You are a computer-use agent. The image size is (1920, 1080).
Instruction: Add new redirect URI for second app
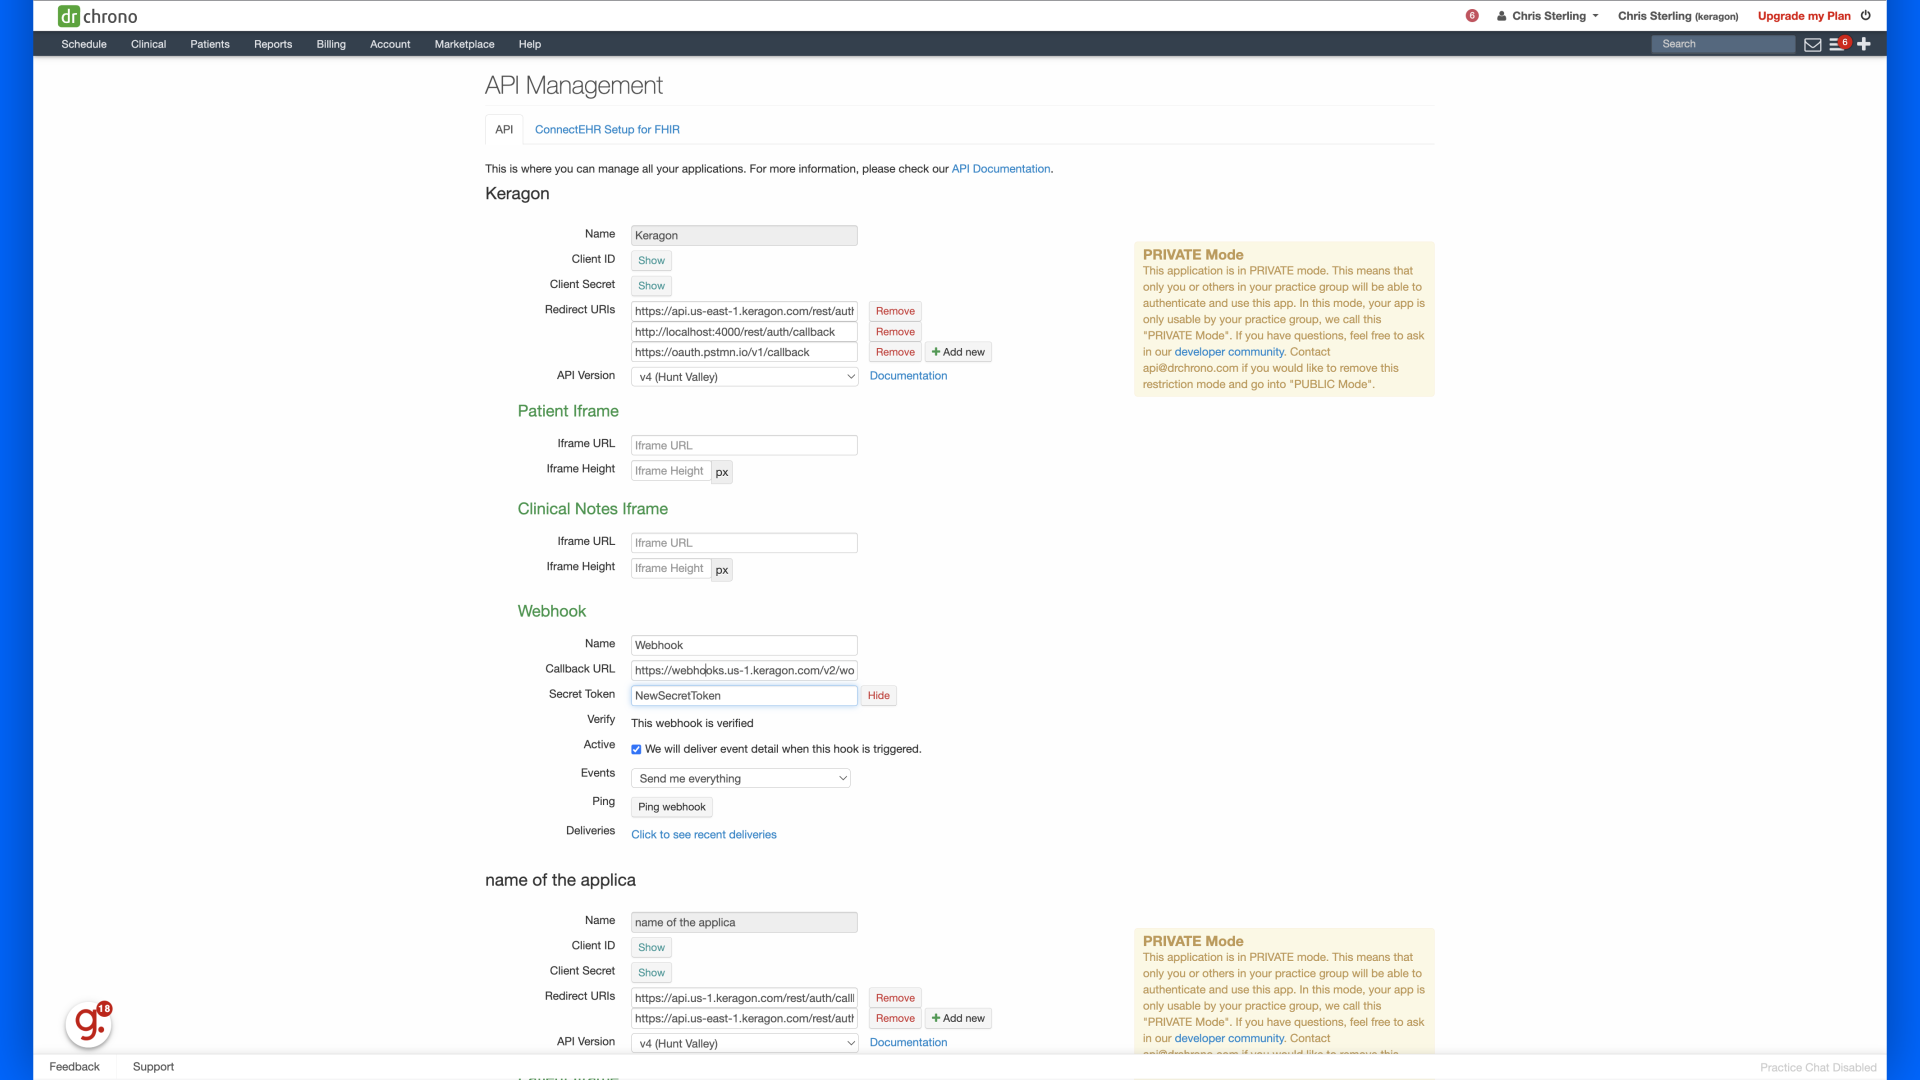point(958,1018)
